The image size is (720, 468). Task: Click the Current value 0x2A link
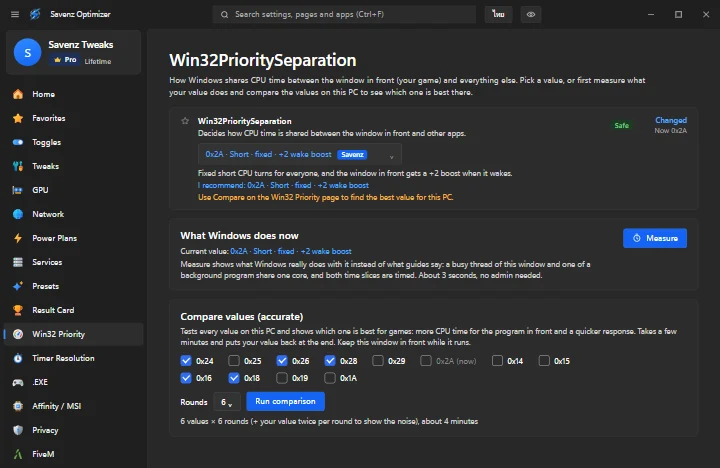291,251
